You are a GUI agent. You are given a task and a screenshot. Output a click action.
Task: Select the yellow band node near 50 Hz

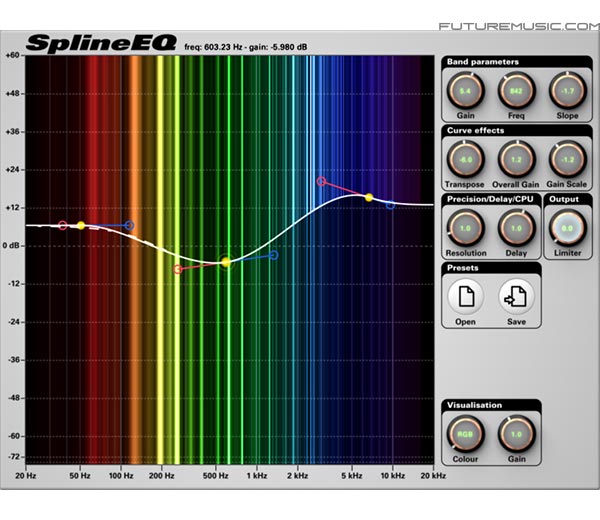tap(81, 225)
